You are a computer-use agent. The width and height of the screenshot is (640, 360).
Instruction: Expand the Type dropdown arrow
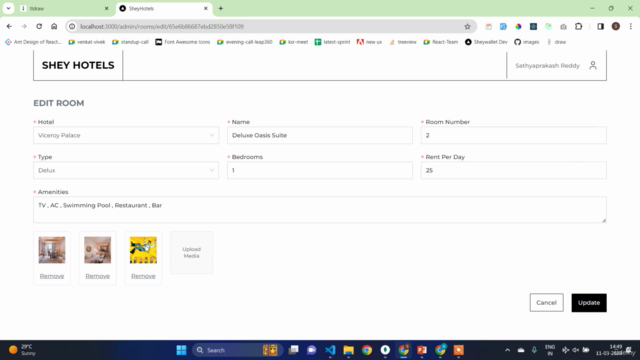211,170
